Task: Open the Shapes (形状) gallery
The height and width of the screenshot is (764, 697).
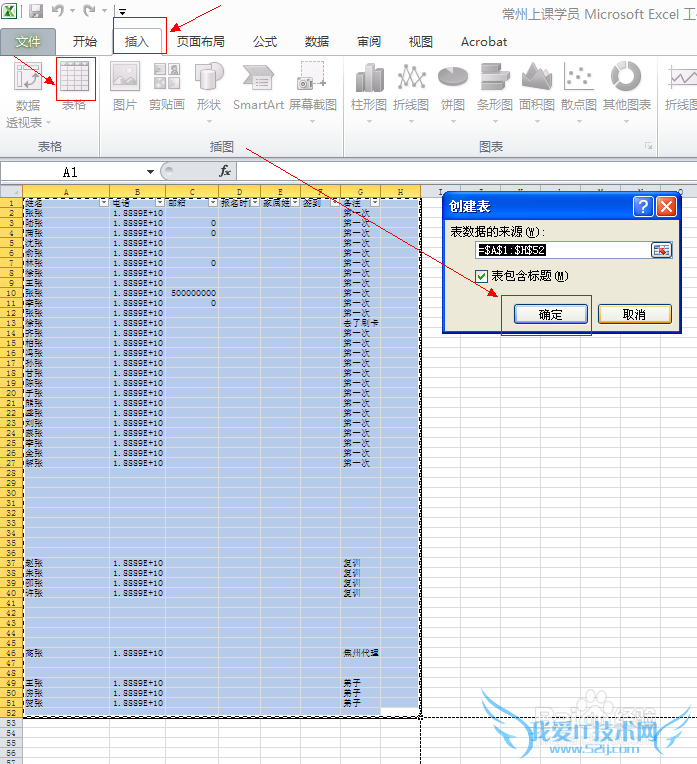Action: click(208, 80)
